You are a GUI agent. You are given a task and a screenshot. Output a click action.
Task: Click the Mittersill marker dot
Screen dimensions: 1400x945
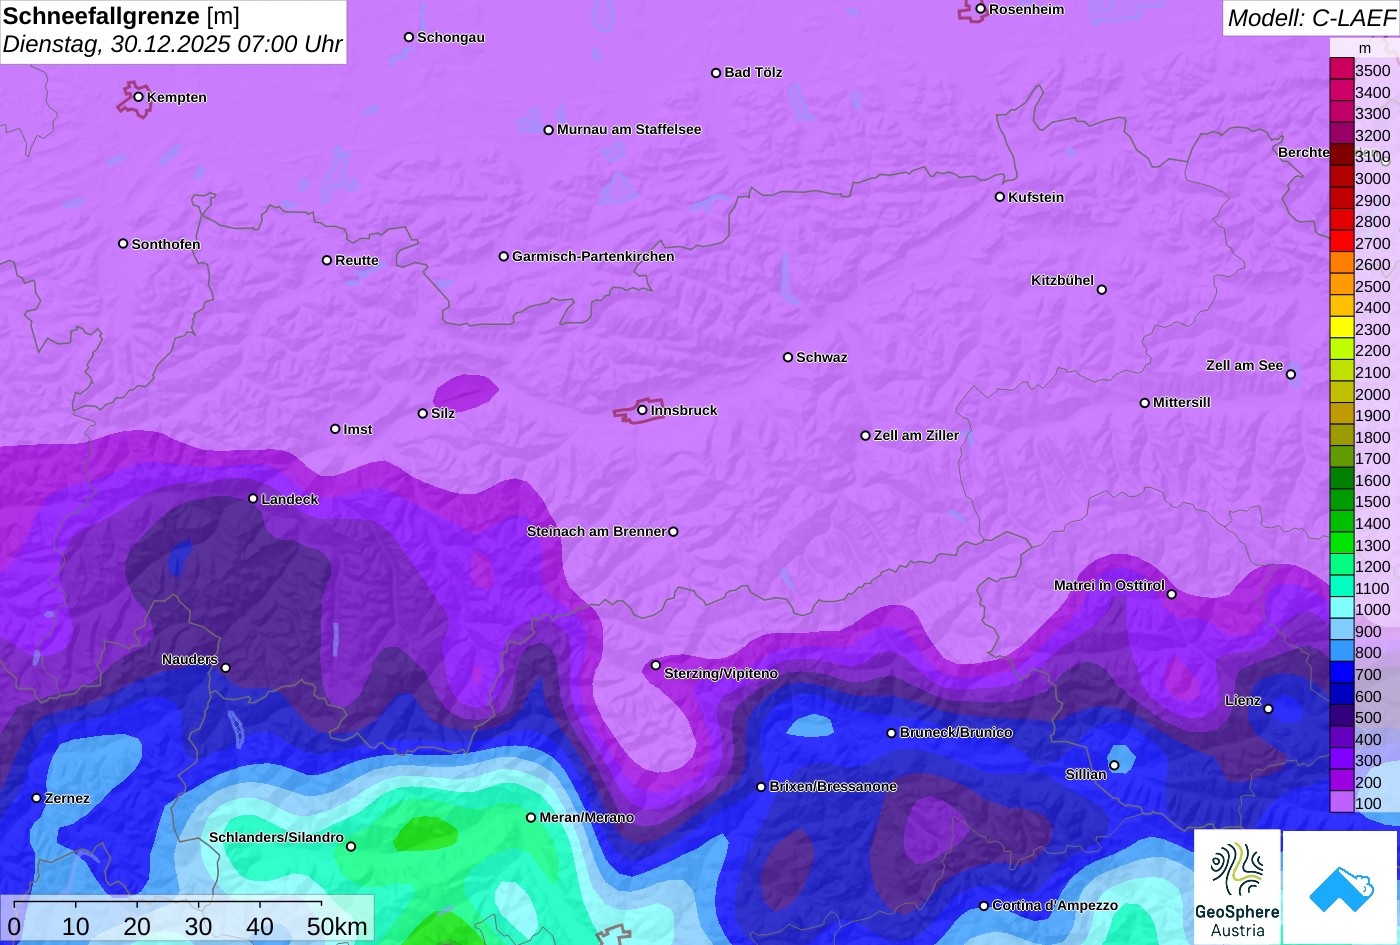click(x=1145, y=403)
